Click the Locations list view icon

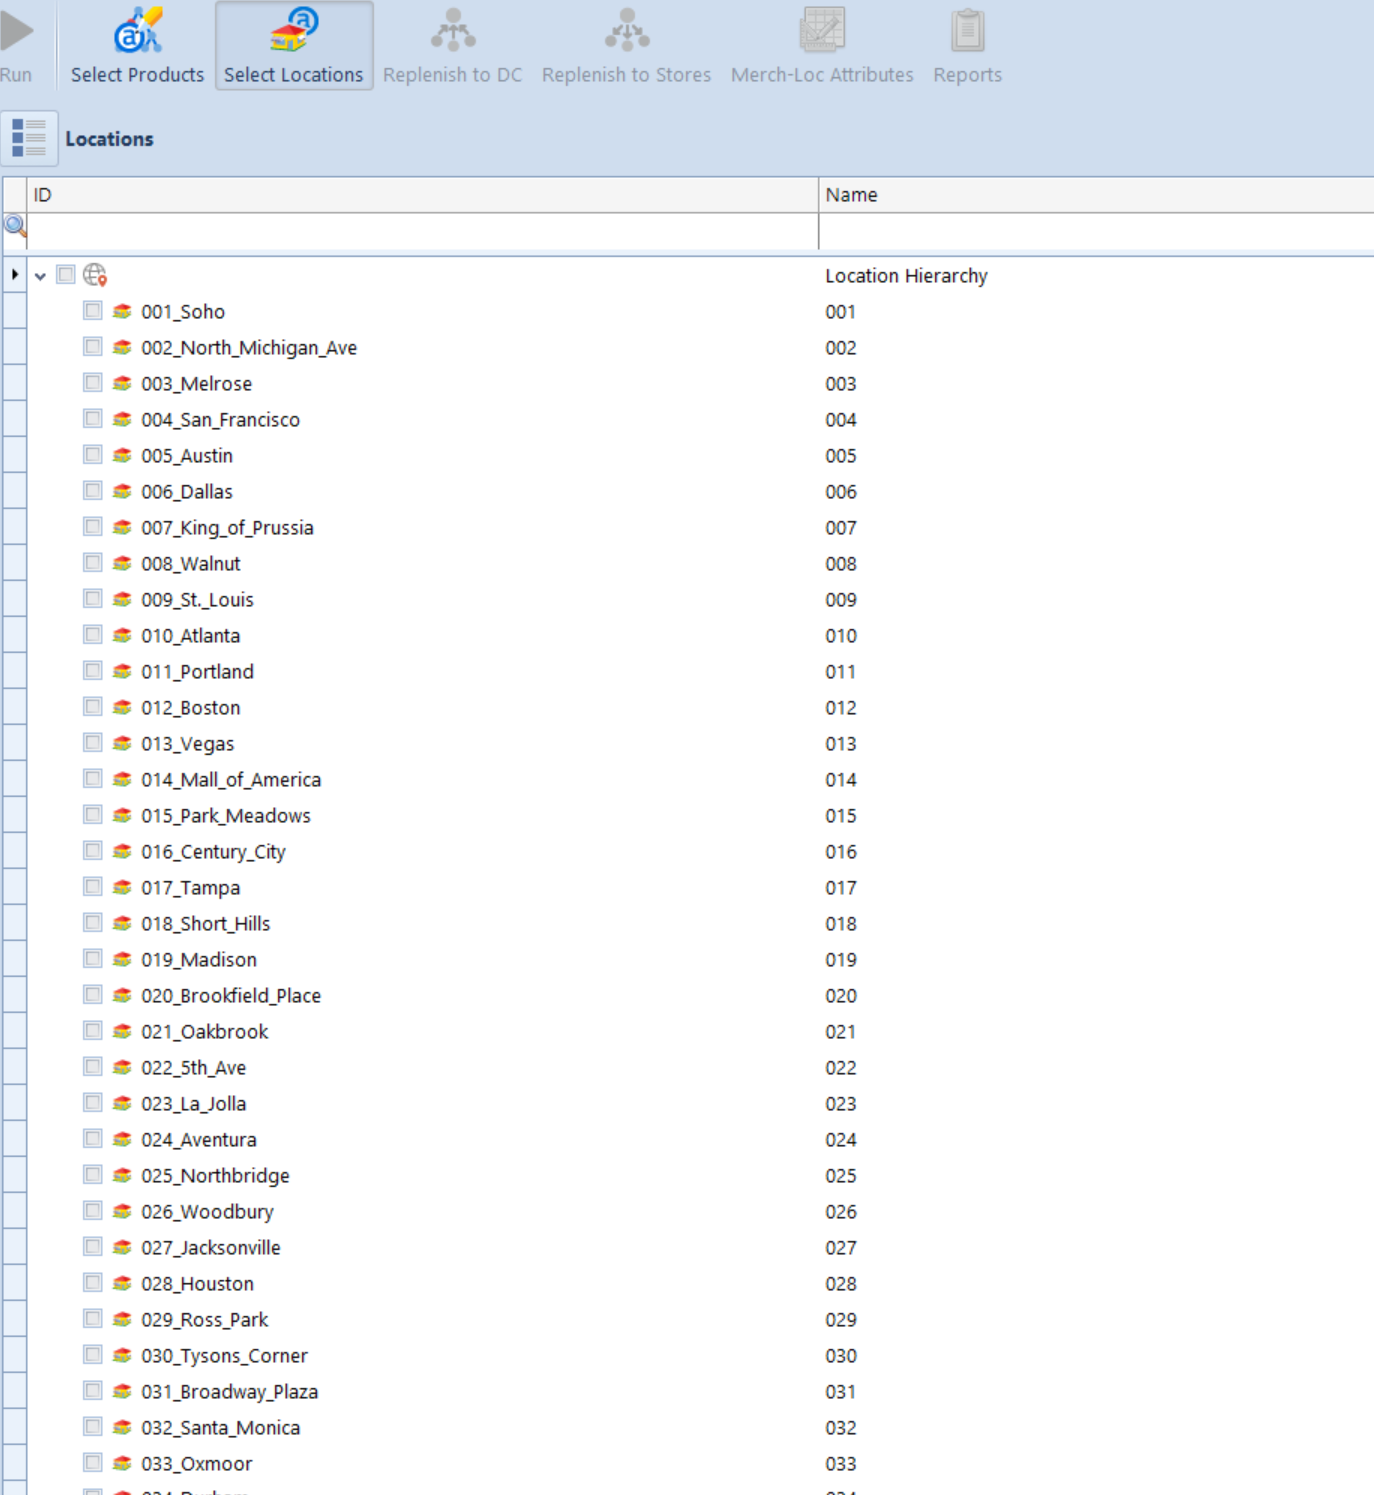coord(29,138)
